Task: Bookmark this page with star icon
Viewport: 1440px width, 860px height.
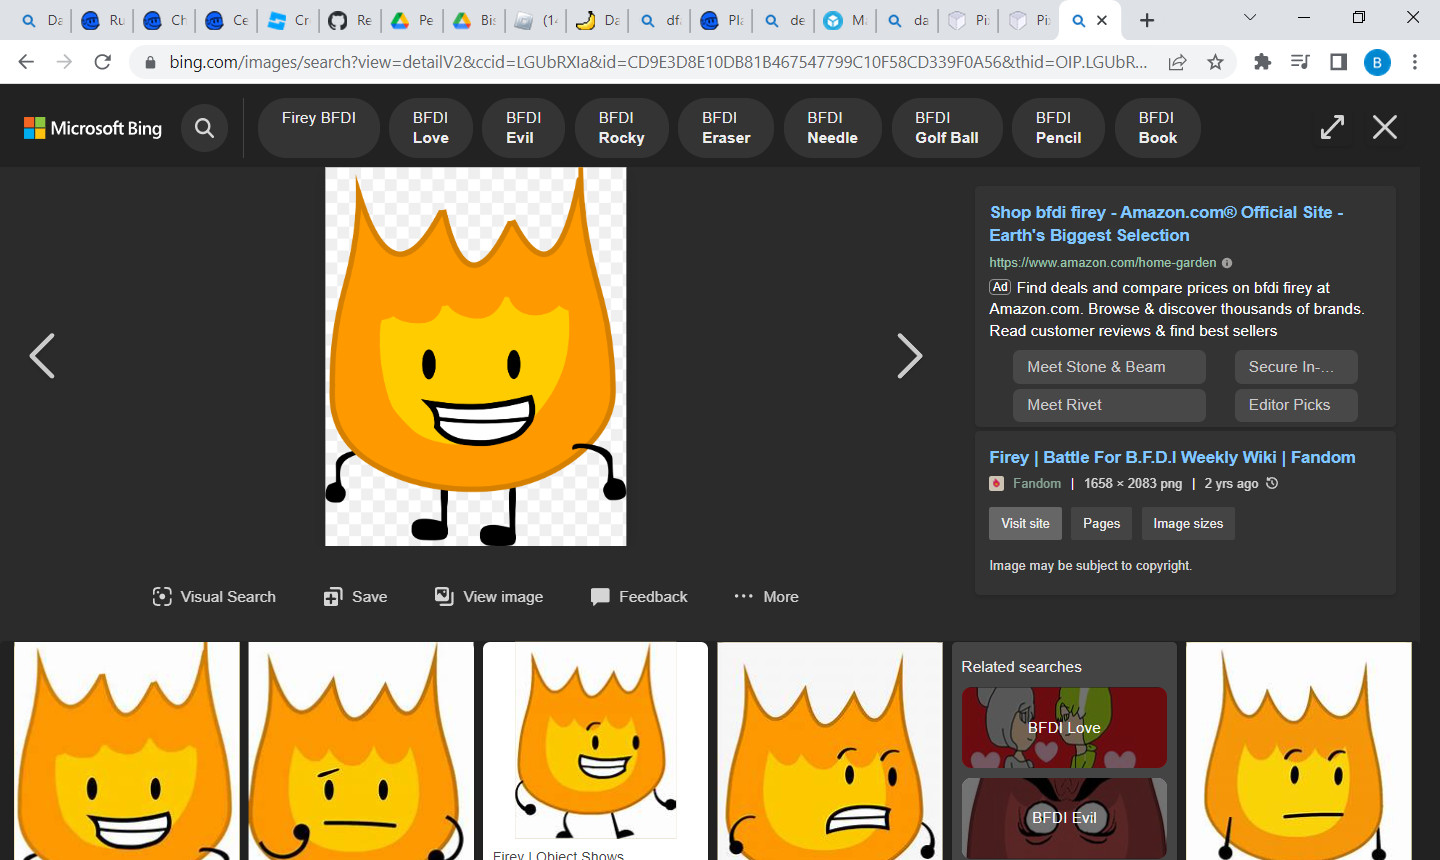Action: pos(1215,62)
